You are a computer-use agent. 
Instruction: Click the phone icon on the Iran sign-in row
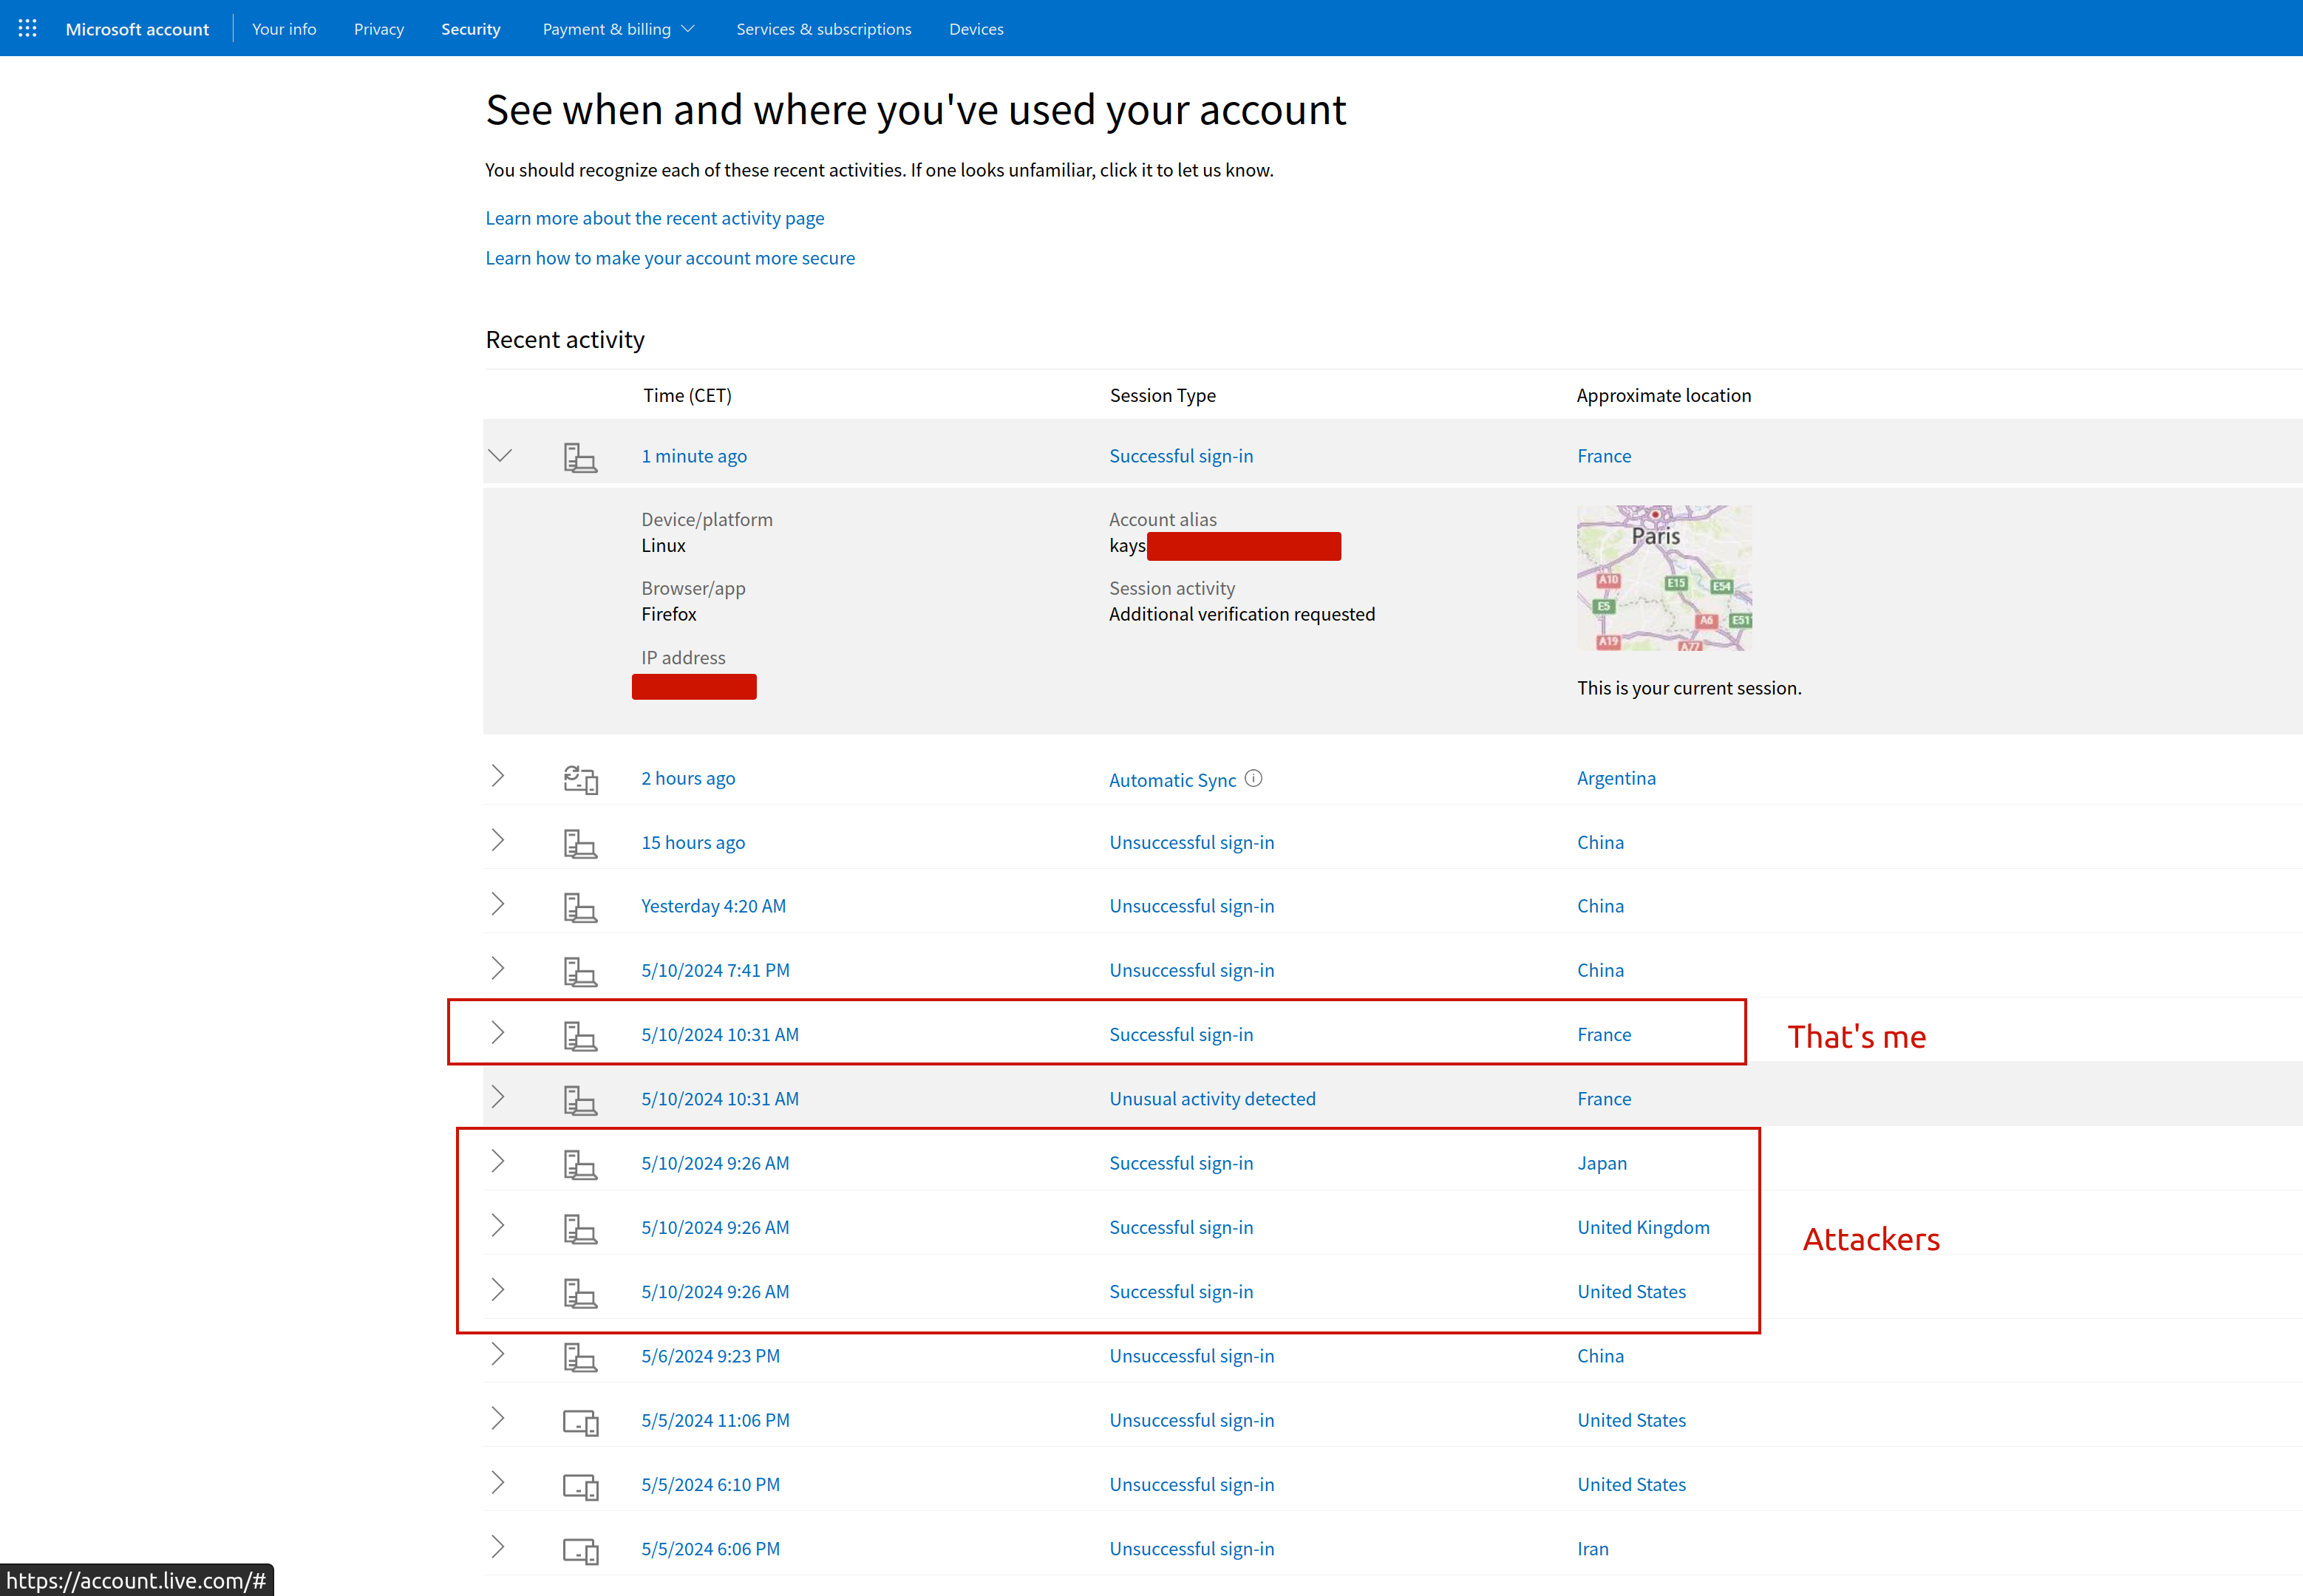pyautogui.click(x=580, y=1550)
